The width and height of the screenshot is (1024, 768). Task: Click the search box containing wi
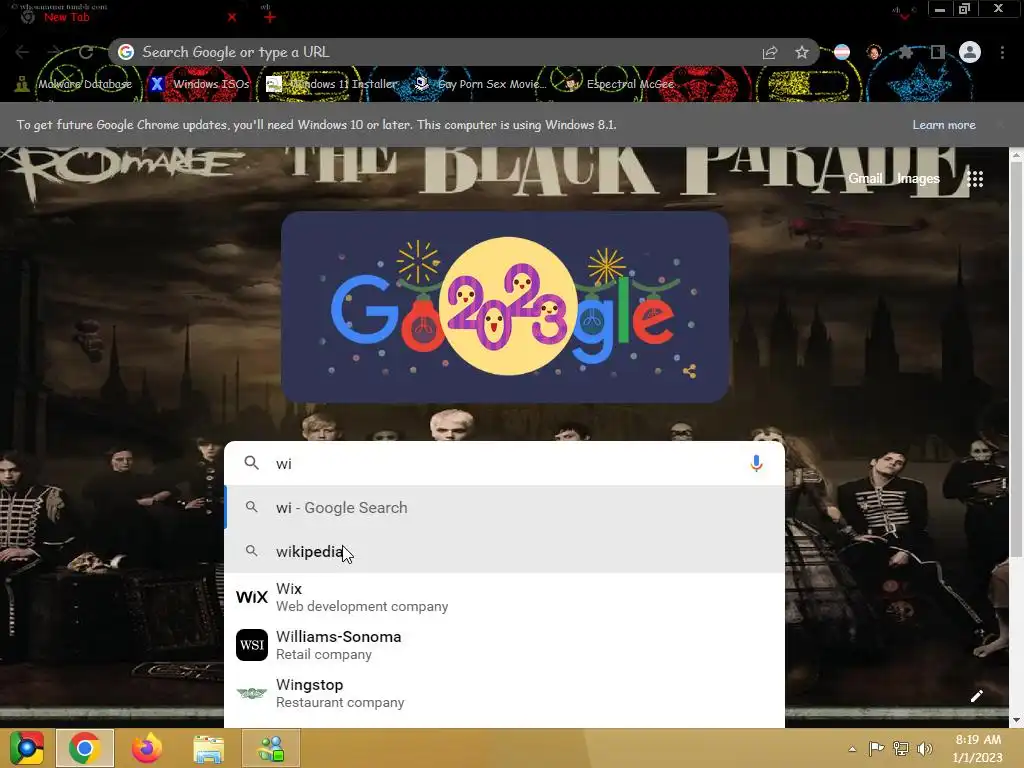click(504, 463)
